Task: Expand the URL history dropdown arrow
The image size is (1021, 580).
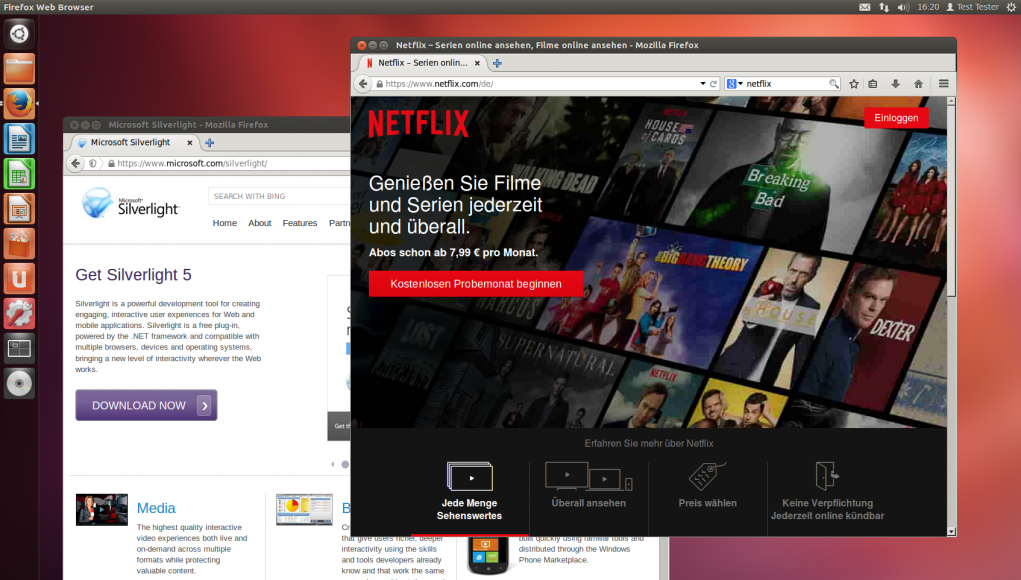Action: pyautogui.click(x=702, y=84)
